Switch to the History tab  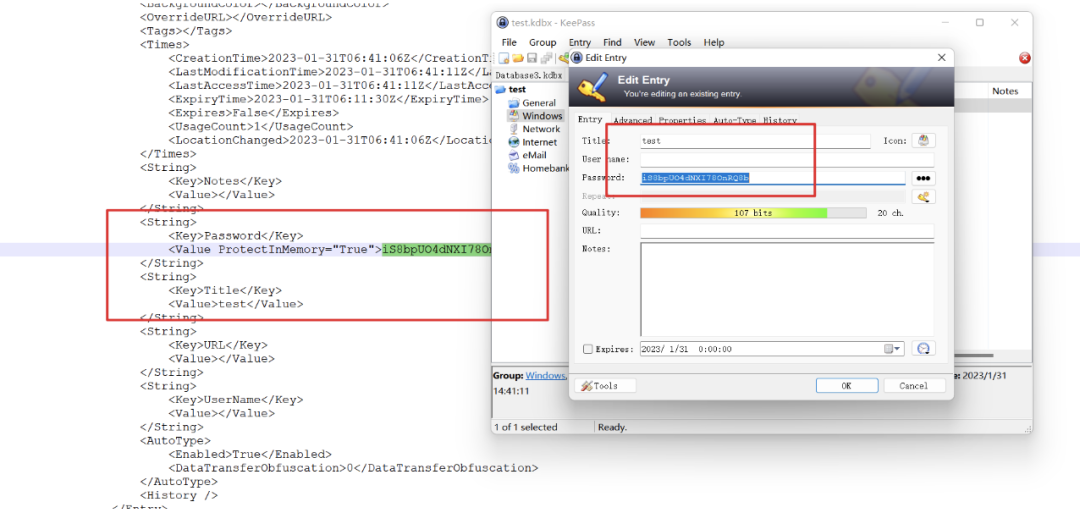780,121
